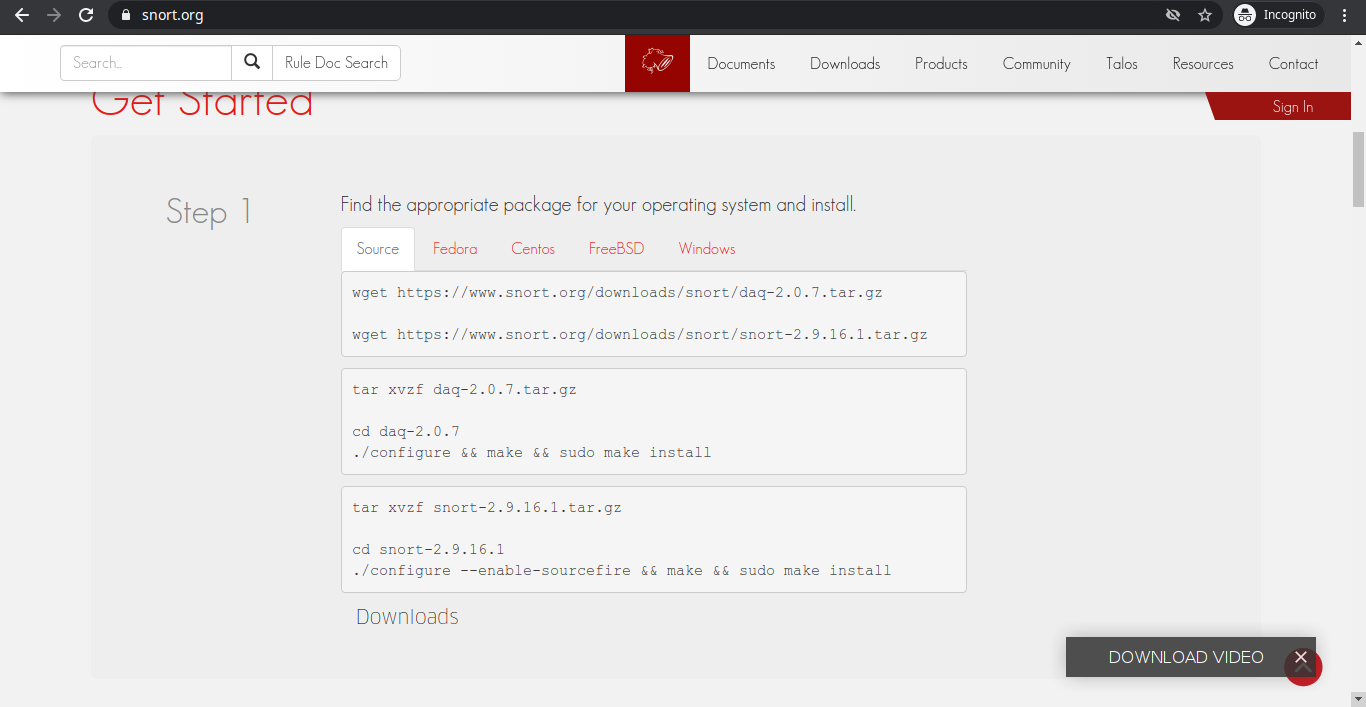Focus the browser address bar
Screen dimensions: 1366x707
pyautogui.click(x=640, y=15)
